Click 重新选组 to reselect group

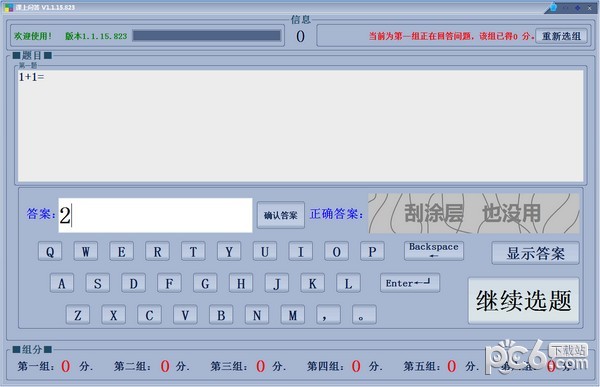point(561,36)
